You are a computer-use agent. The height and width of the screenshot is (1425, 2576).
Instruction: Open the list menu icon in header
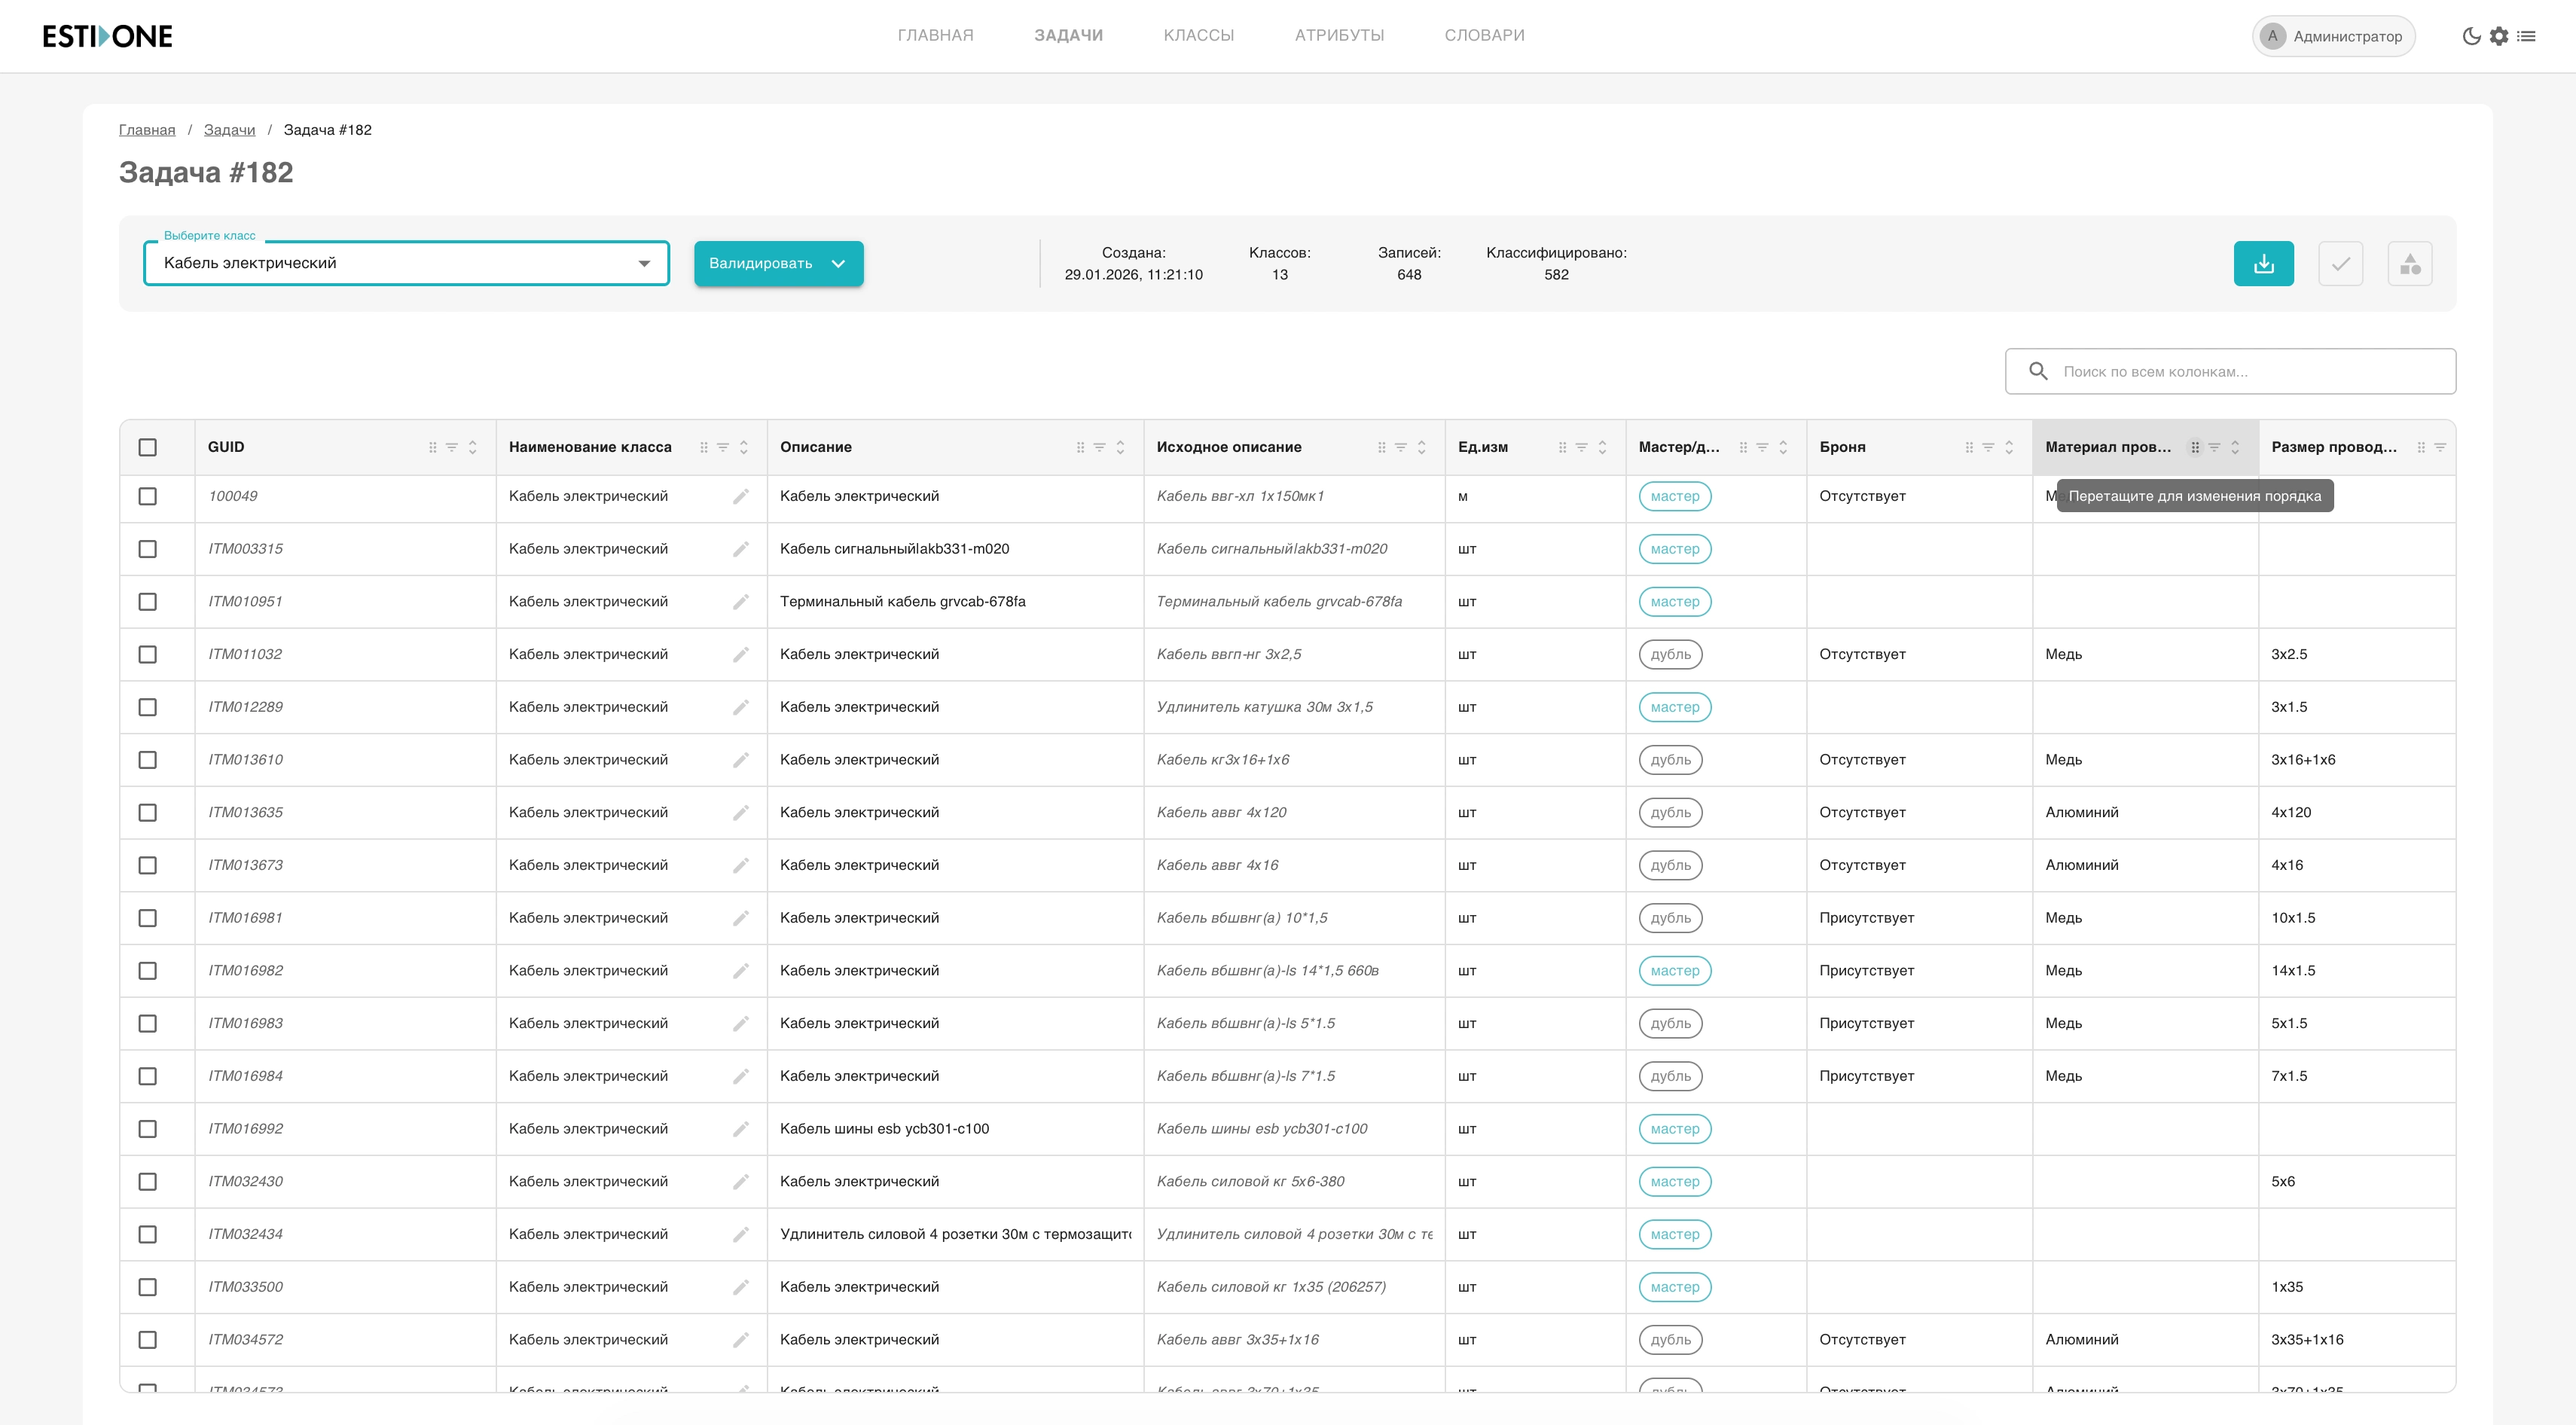coord(2527,36)
